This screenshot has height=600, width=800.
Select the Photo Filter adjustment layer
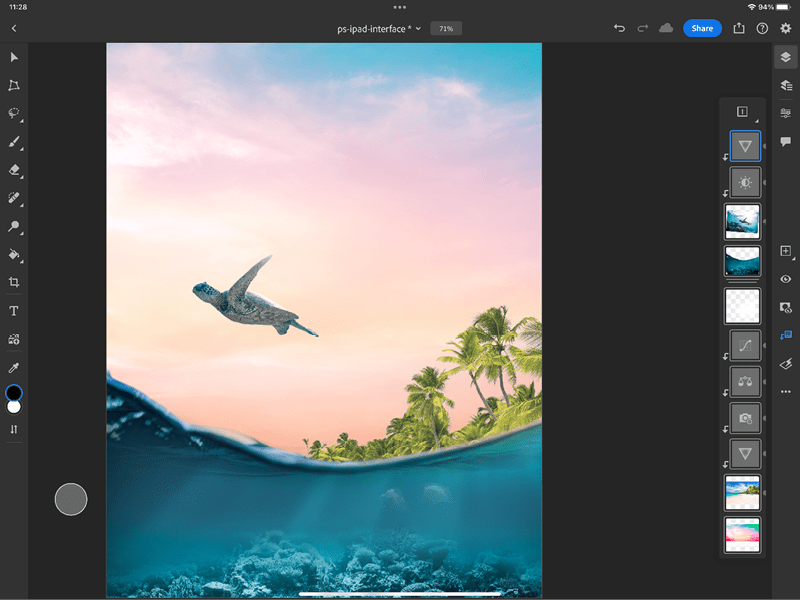pyautogui.click(x=745, y=418)
